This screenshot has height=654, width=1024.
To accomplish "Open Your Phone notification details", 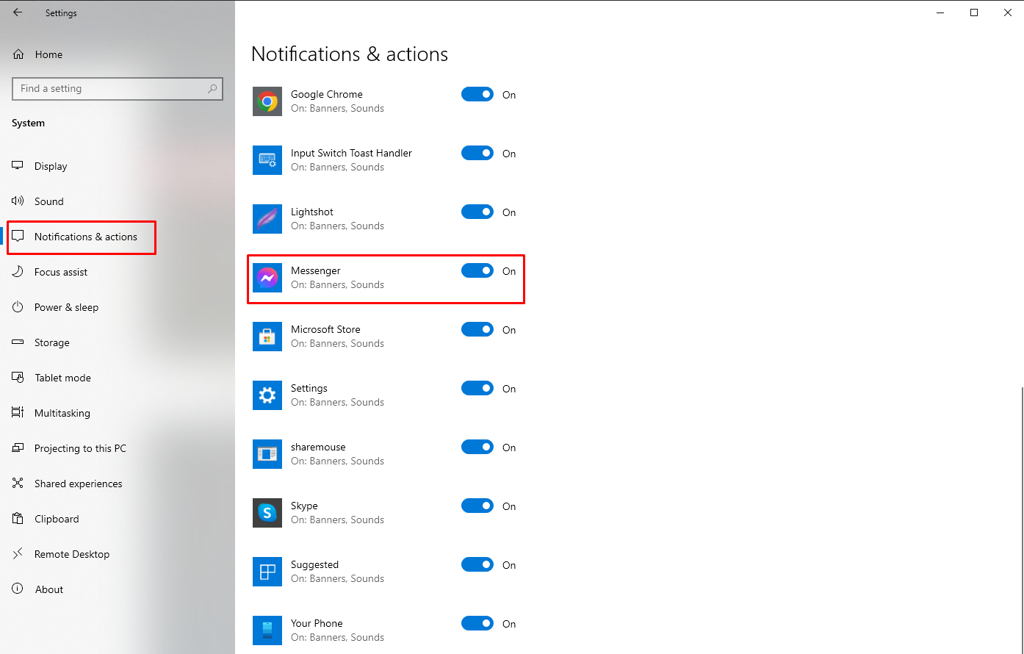I will click(x=337, y=630).
